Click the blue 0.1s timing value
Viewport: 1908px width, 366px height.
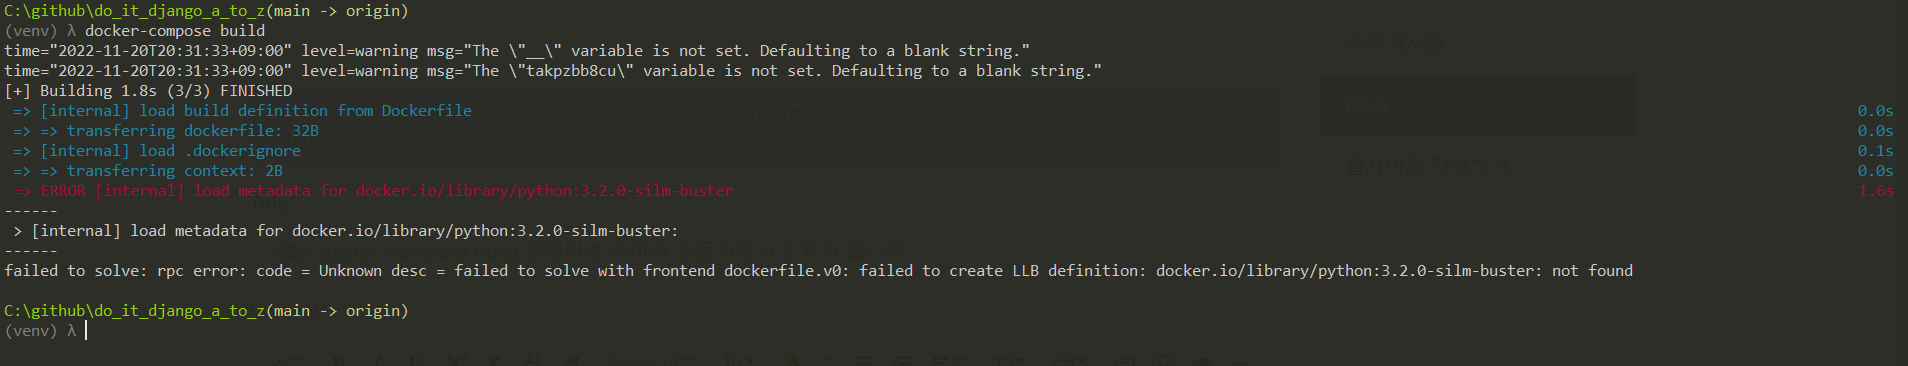pyautogui.click(x=1875, y=151)
